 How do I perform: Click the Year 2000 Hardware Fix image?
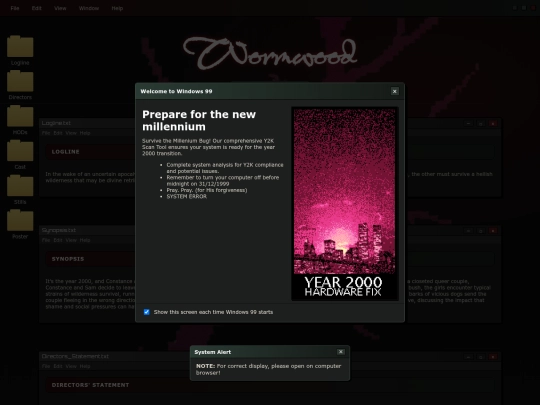[x=345, y=204]
